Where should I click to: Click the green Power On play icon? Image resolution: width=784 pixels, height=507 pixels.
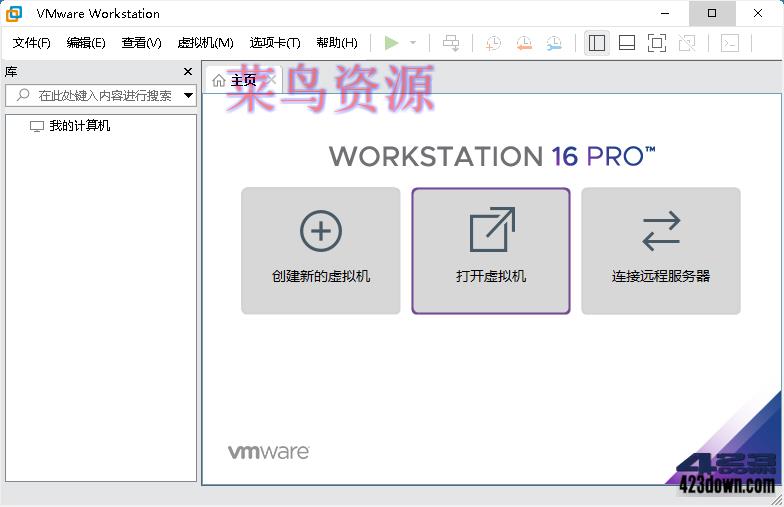pos(392,43)
